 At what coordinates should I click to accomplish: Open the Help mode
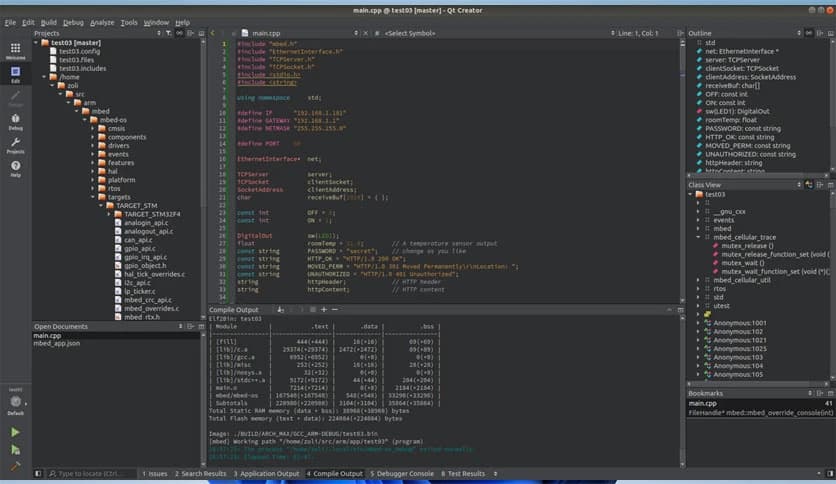point(15,168)
